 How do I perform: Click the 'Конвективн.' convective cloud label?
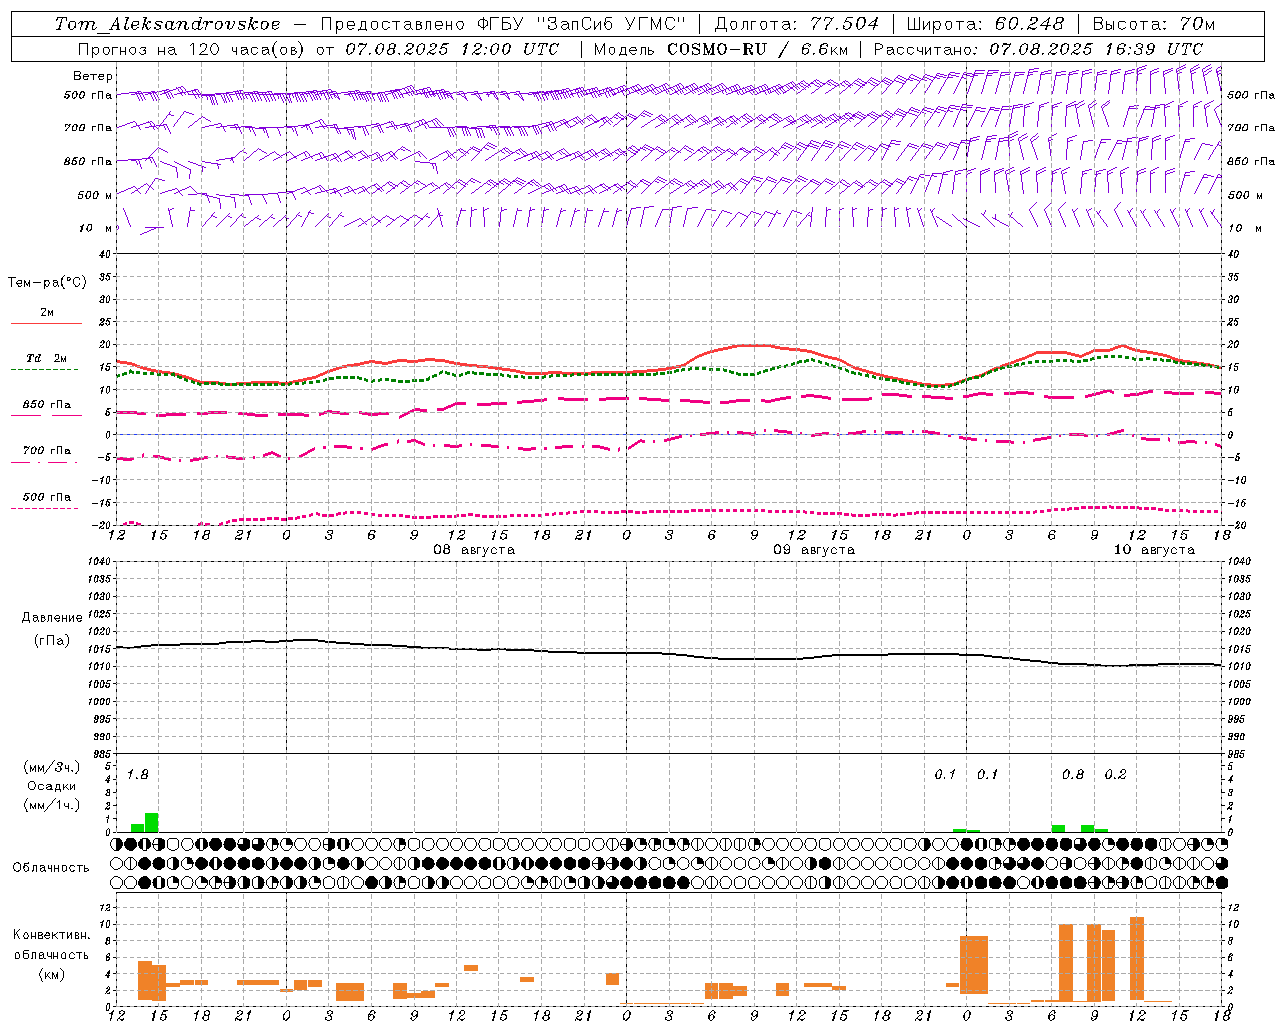51,935
